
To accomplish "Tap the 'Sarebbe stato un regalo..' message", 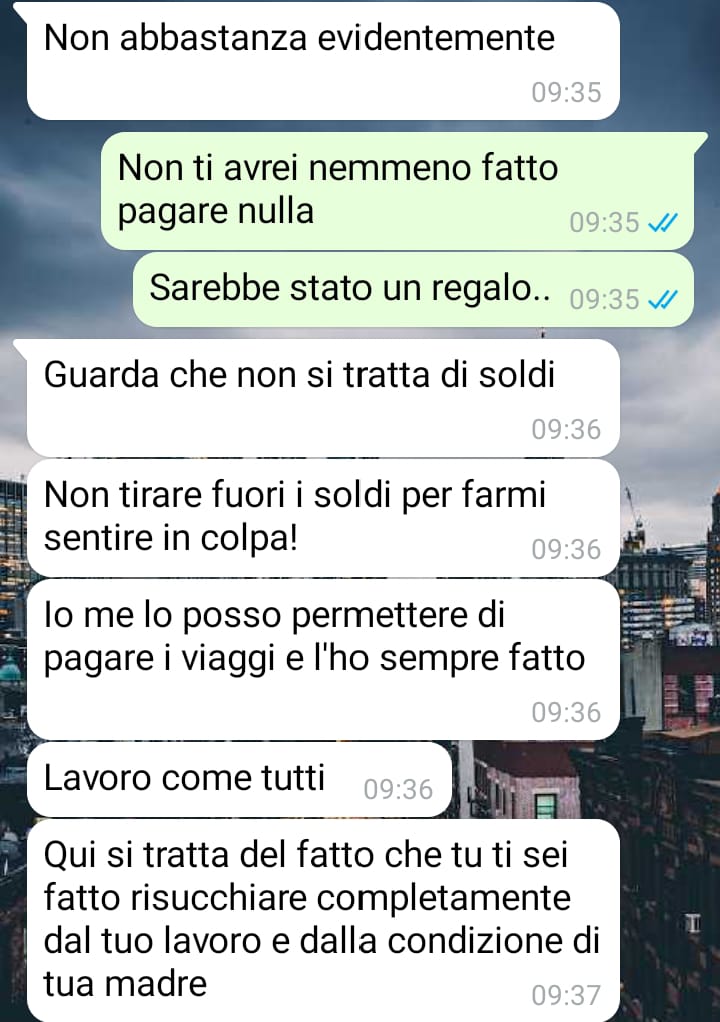I will tap(413, 289).
